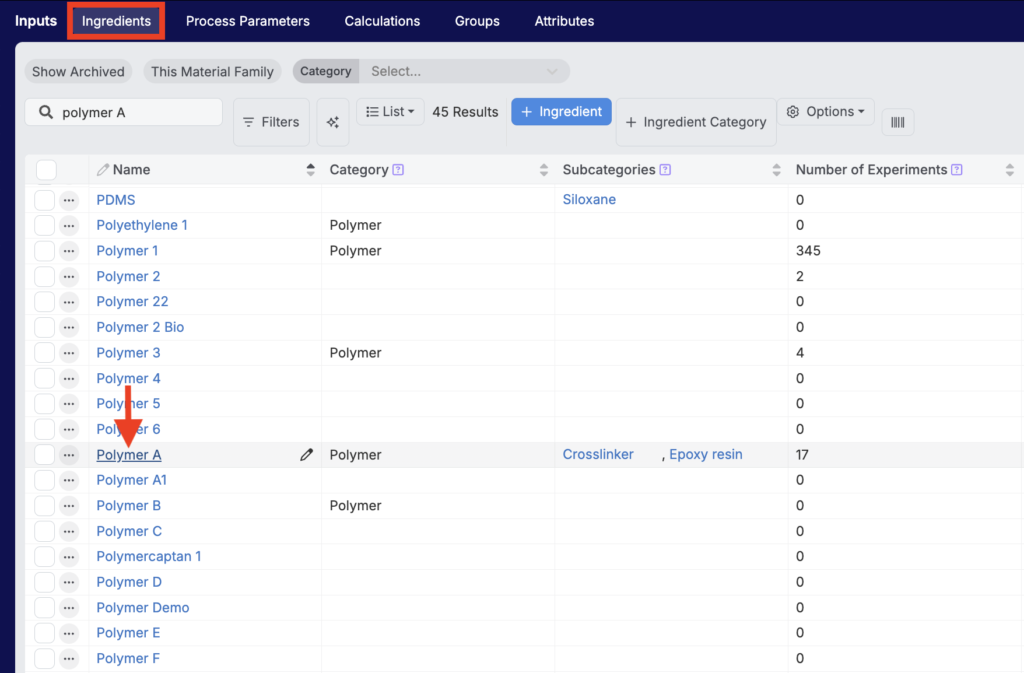Viewport: 1024px width, 673px height.
Task: Open row actions menu for Polymer 1
Action: [69, 251]
